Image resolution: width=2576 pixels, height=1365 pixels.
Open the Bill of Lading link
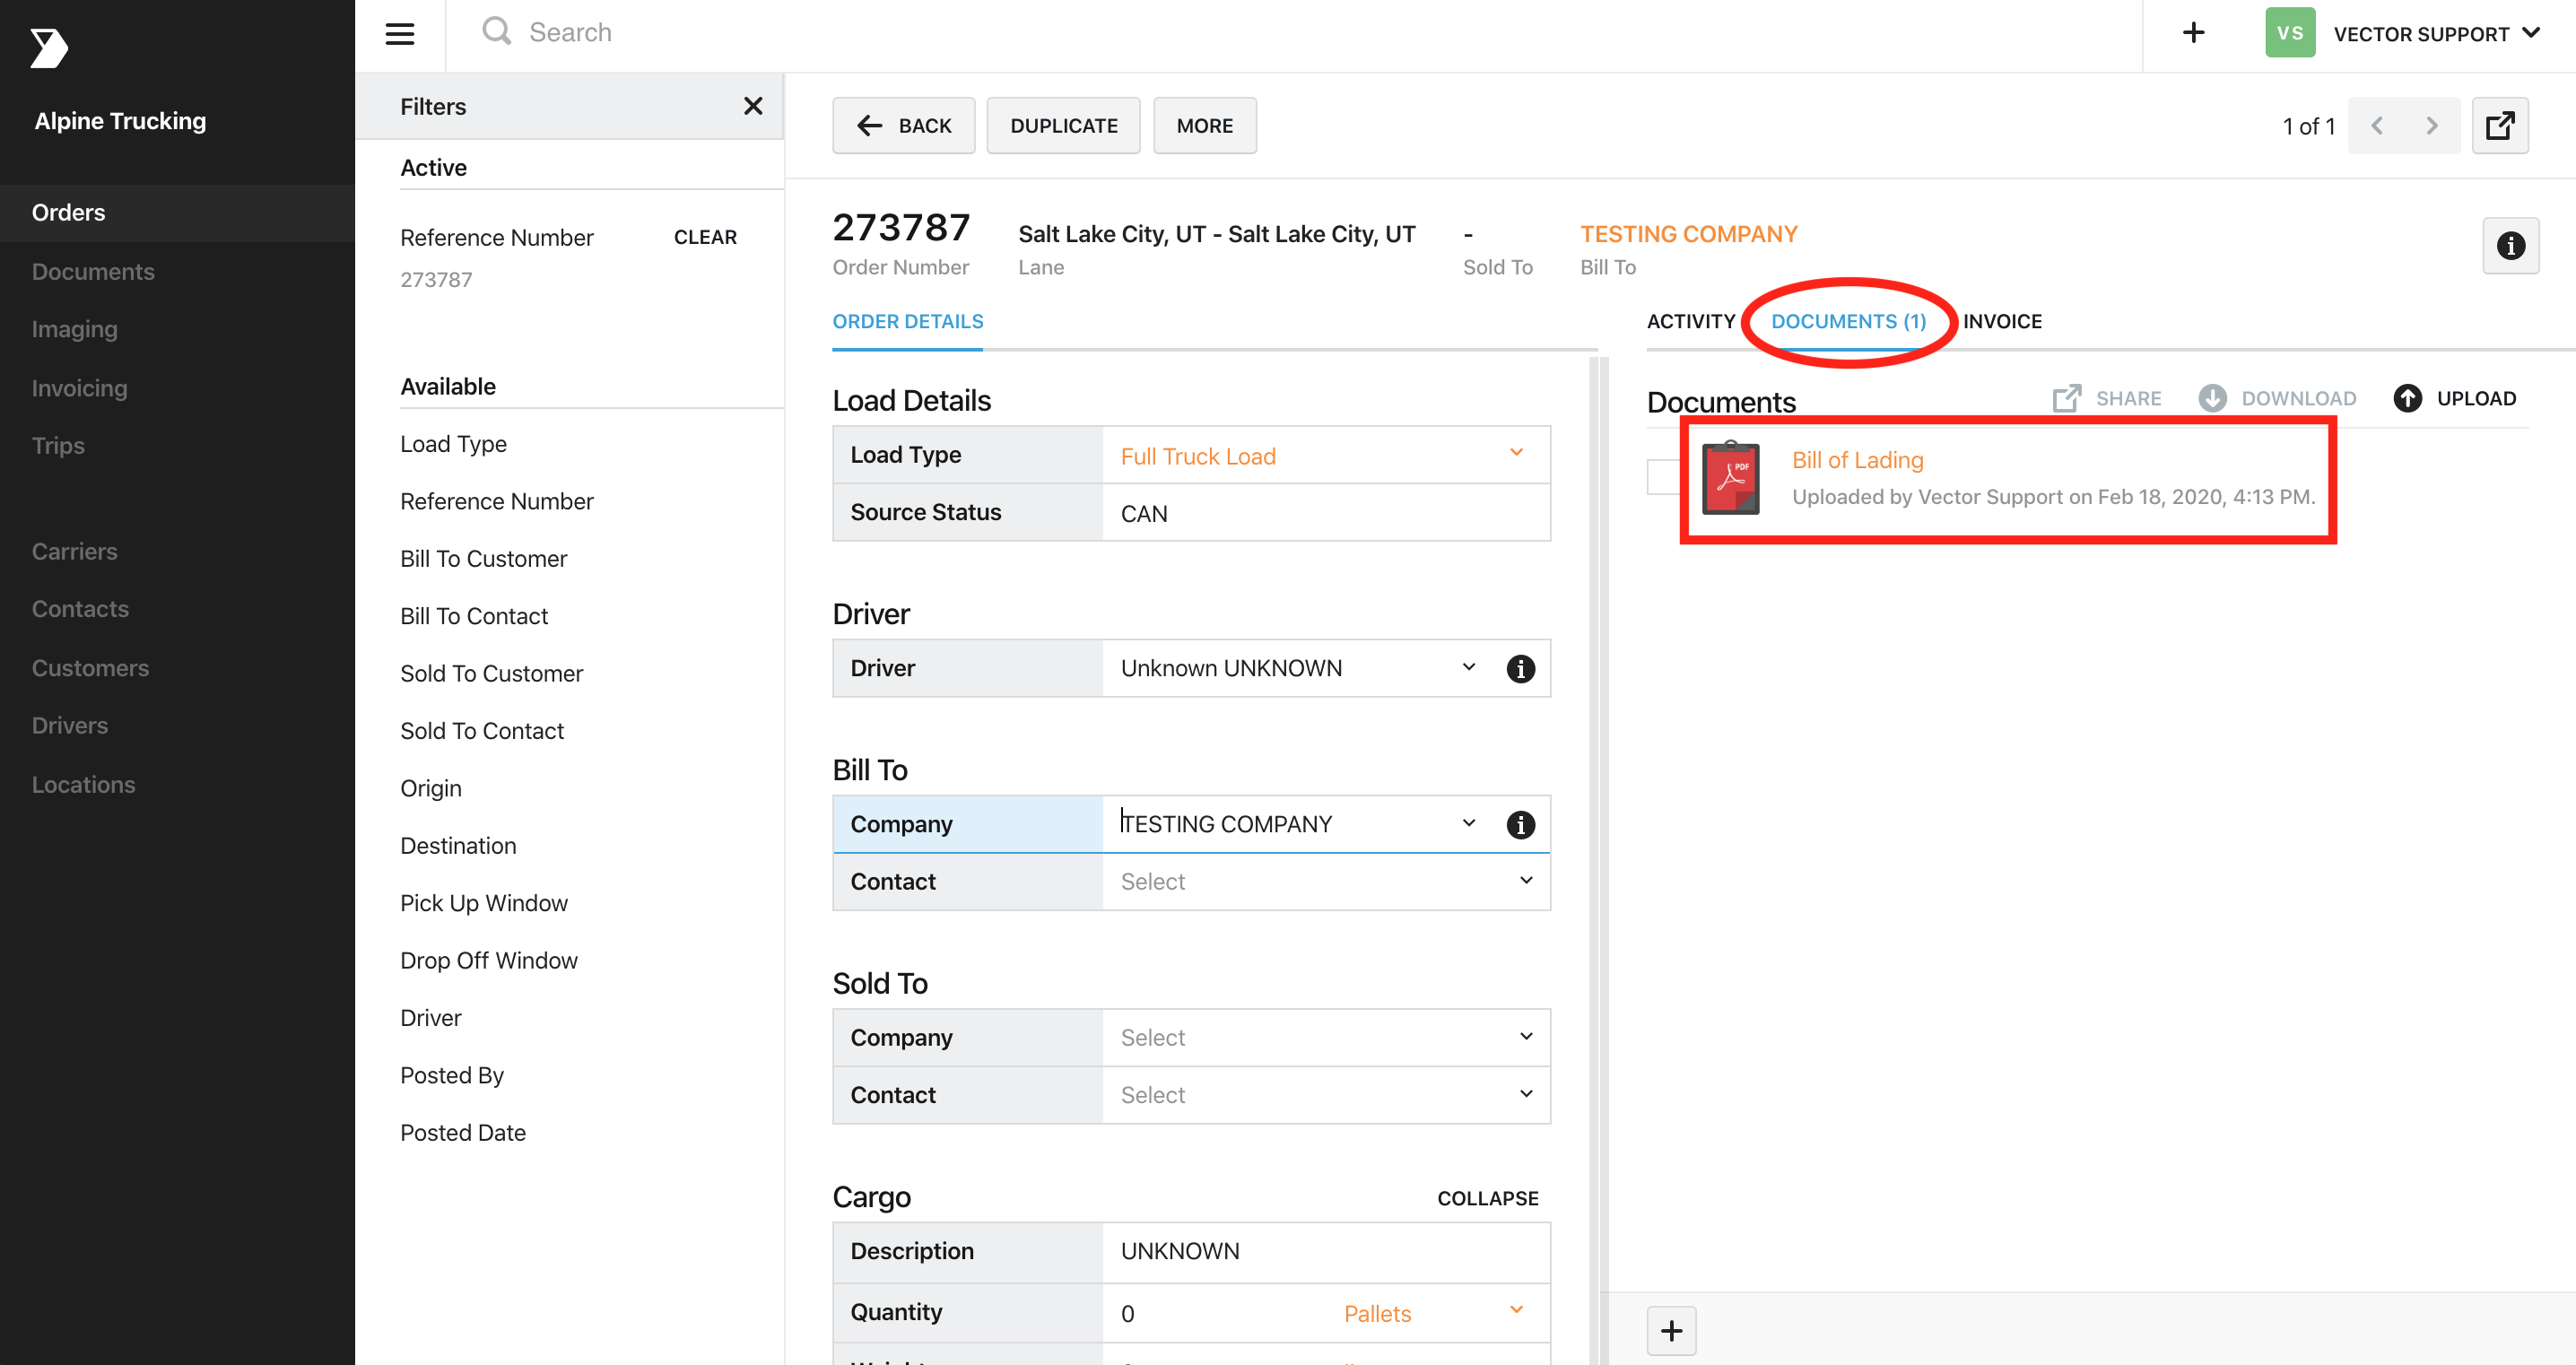point(1857,460)
